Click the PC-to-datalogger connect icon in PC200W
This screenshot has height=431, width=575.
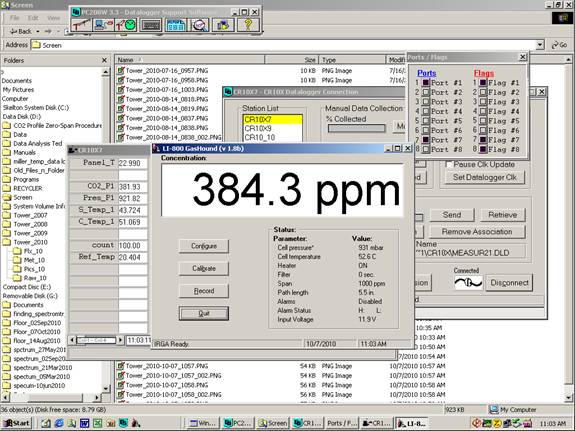tap(103, 25)
